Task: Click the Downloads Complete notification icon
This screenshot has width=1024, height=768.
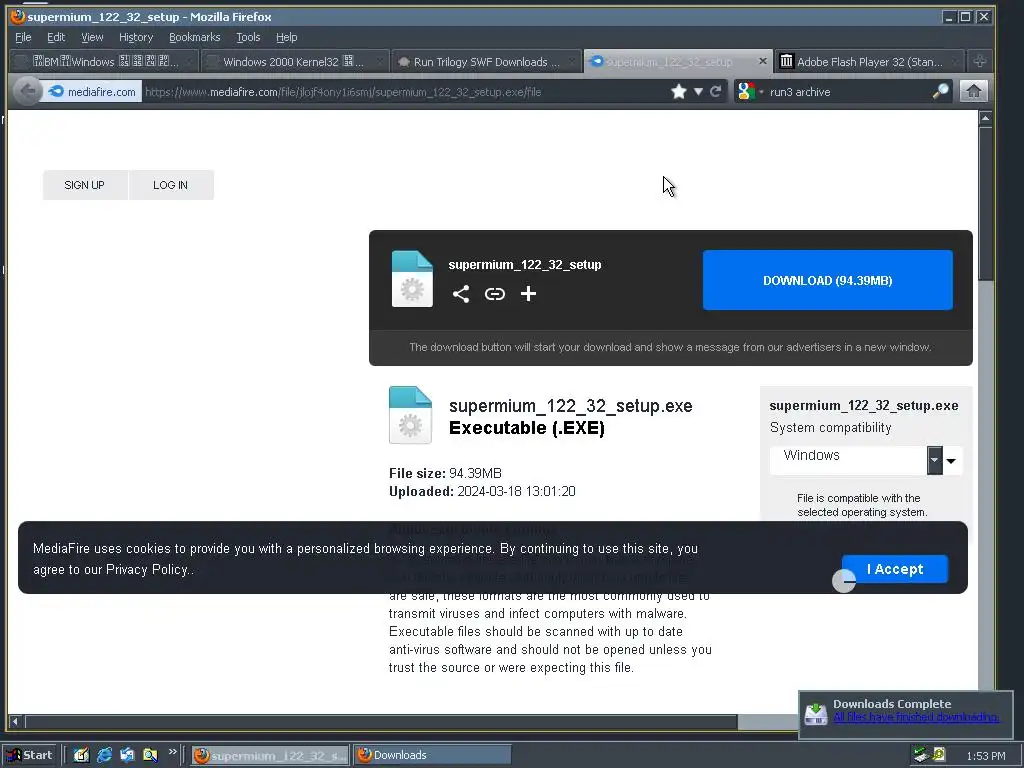Action: click(816, 713)
